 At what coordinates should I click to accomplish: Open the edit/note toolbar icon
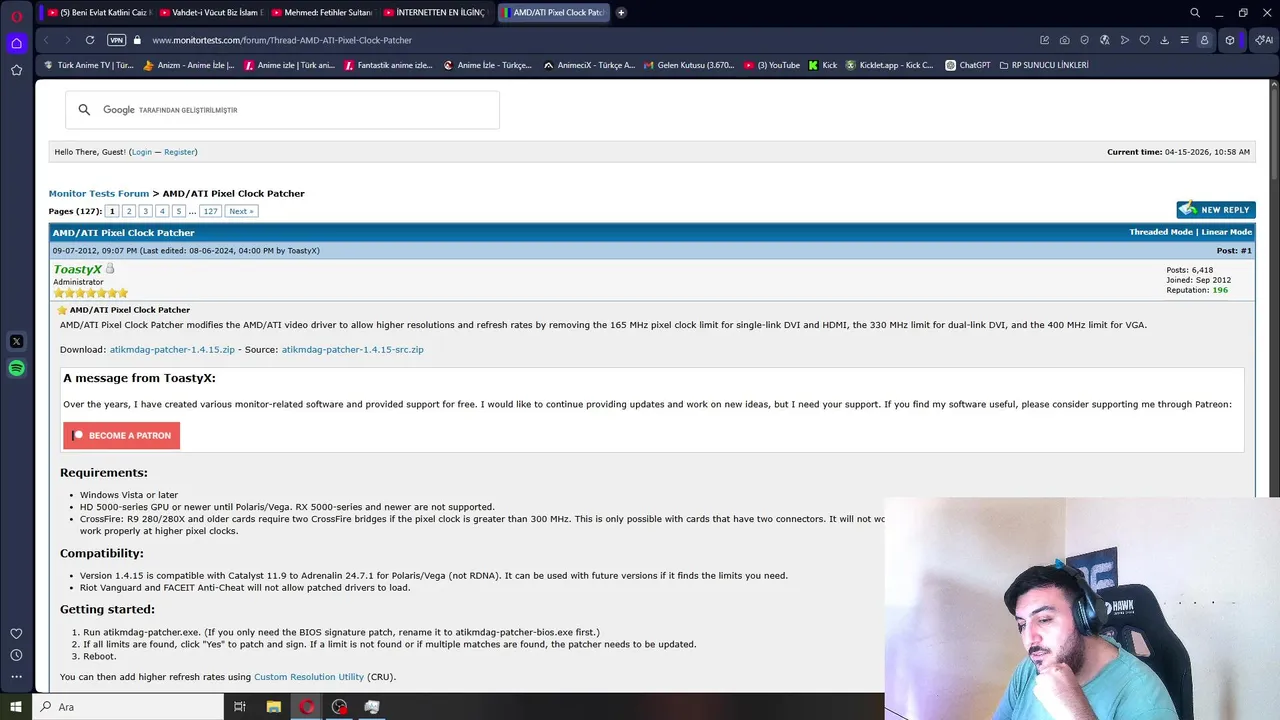click(1044, 40)
